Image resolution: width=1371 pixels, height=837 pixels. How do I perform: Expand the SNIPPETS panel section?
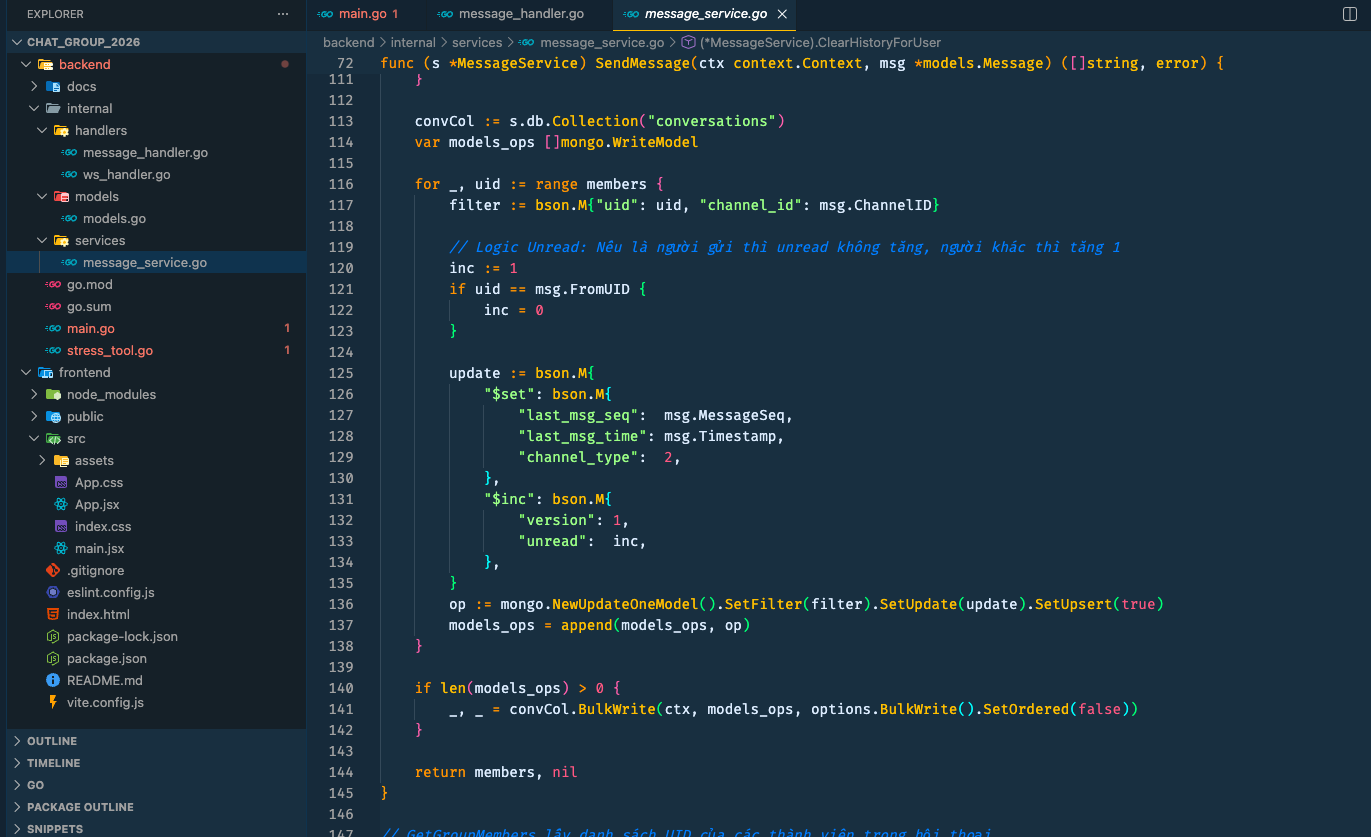click(156, 828)
